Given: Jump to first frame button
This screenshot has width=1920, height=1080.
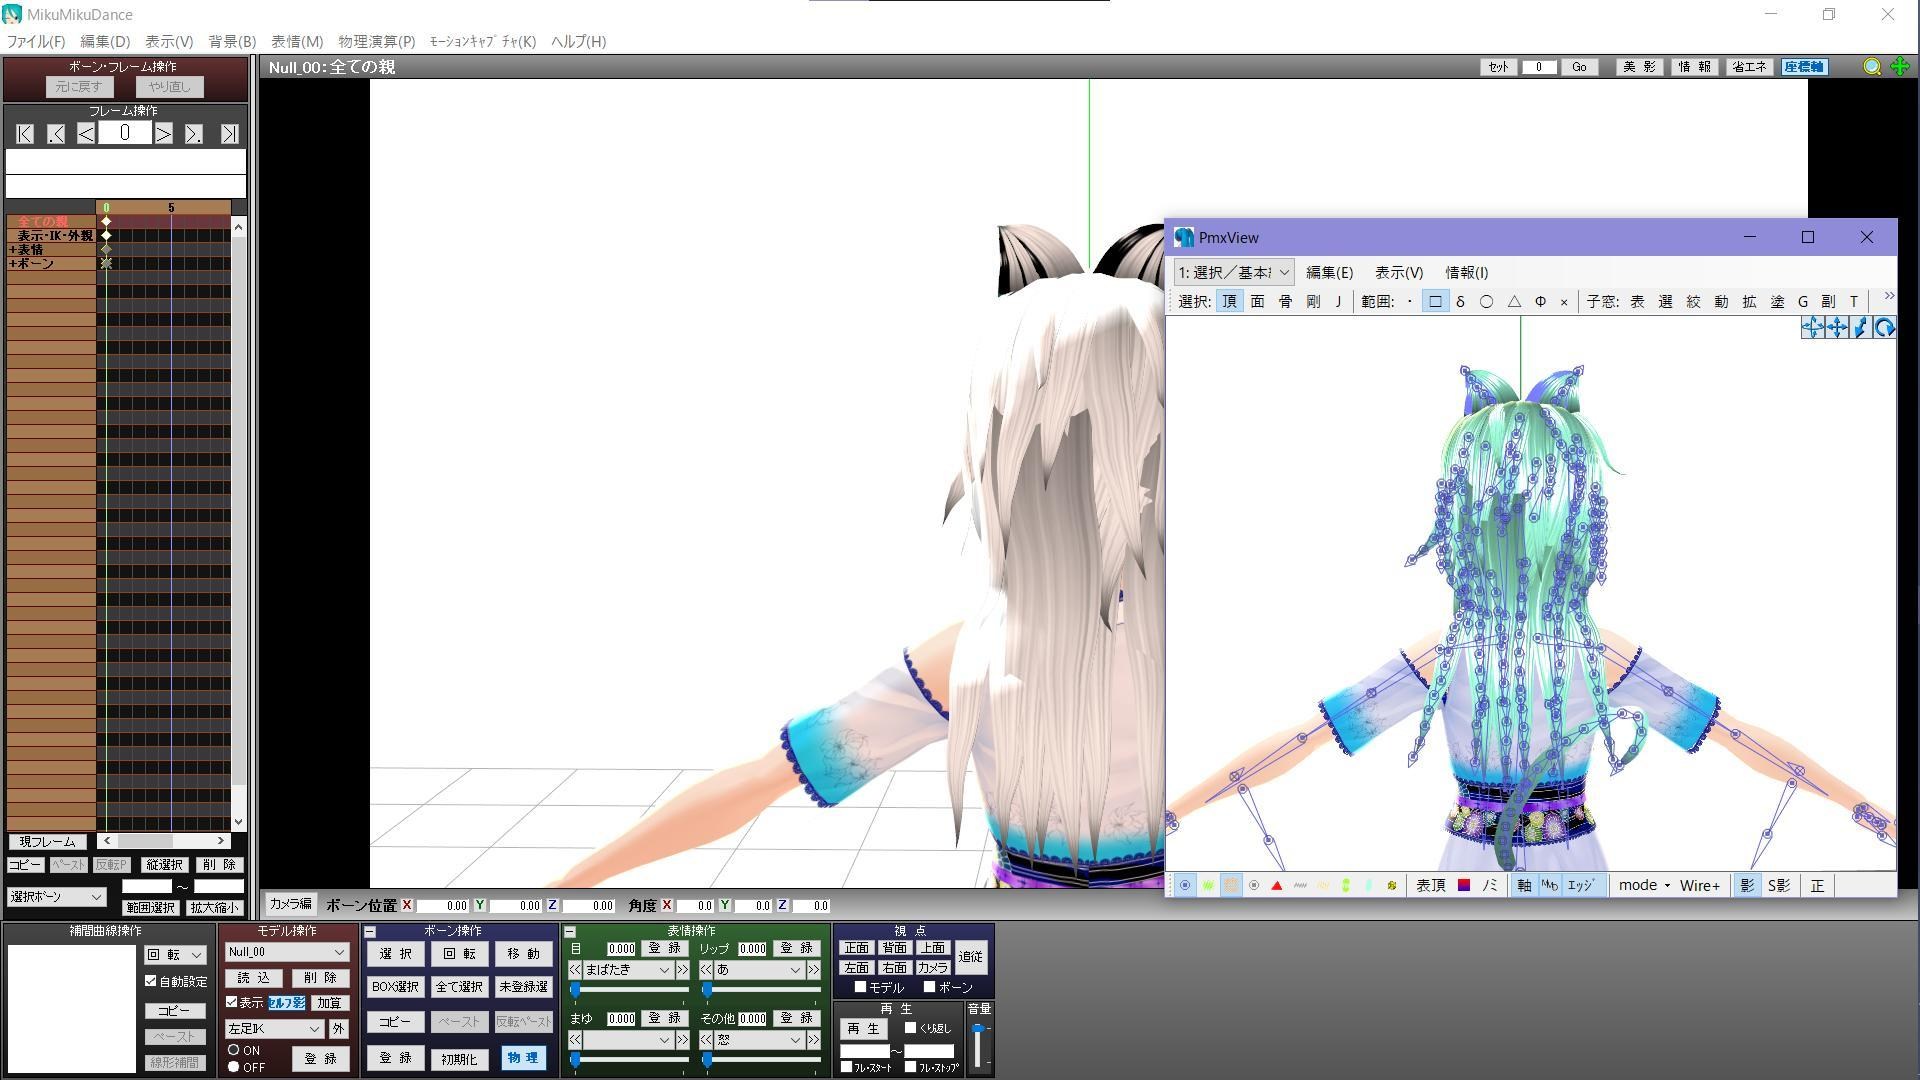Looking at the screenshot, I should (x=25, y=134).
